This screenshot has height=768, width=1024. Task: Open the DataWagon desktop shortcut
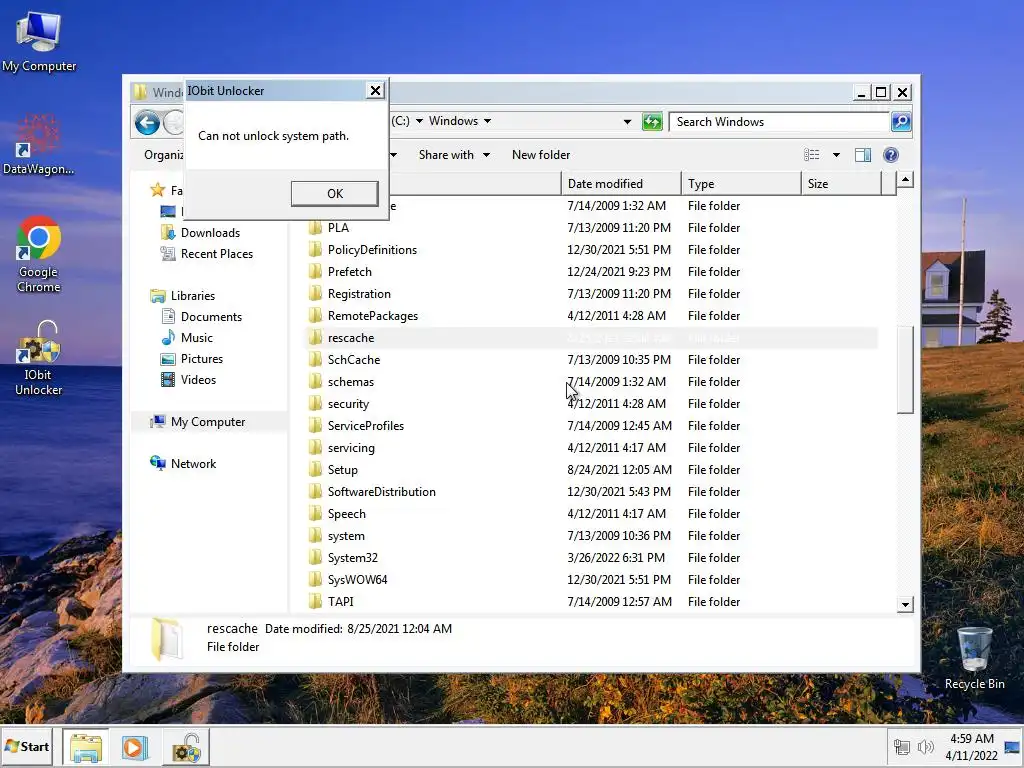[39, 145]
